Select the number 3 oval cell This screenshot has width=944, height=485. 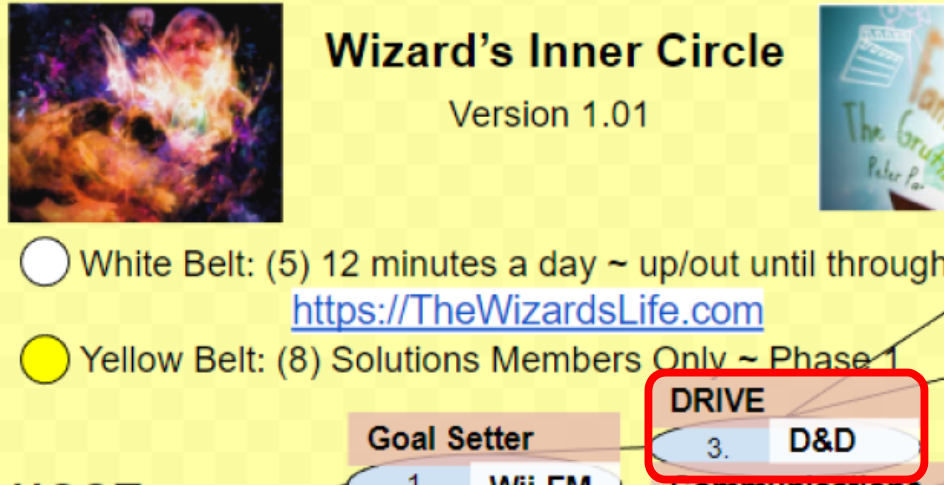tap(712, 446)
